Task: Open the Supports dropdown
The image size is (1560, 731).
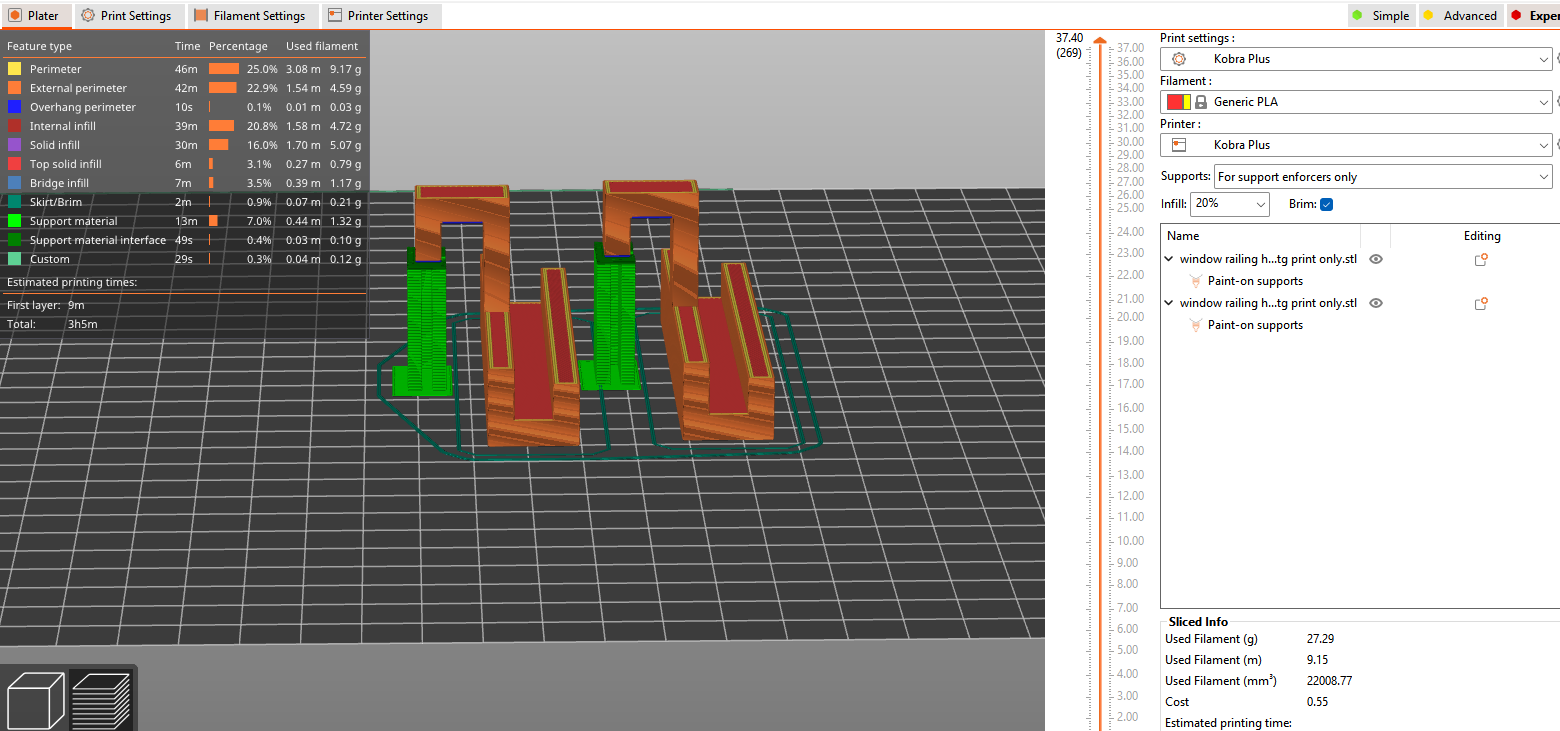Action: 1382,176
